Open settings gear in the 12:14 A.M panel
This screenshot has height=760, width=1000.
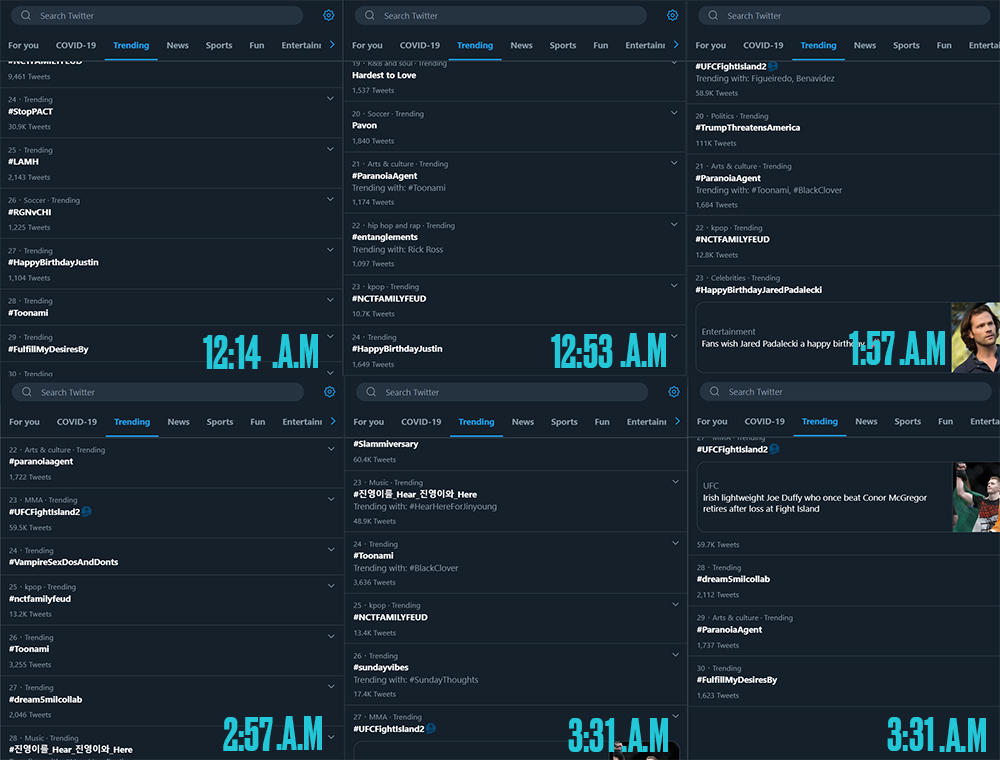(328, 15)
